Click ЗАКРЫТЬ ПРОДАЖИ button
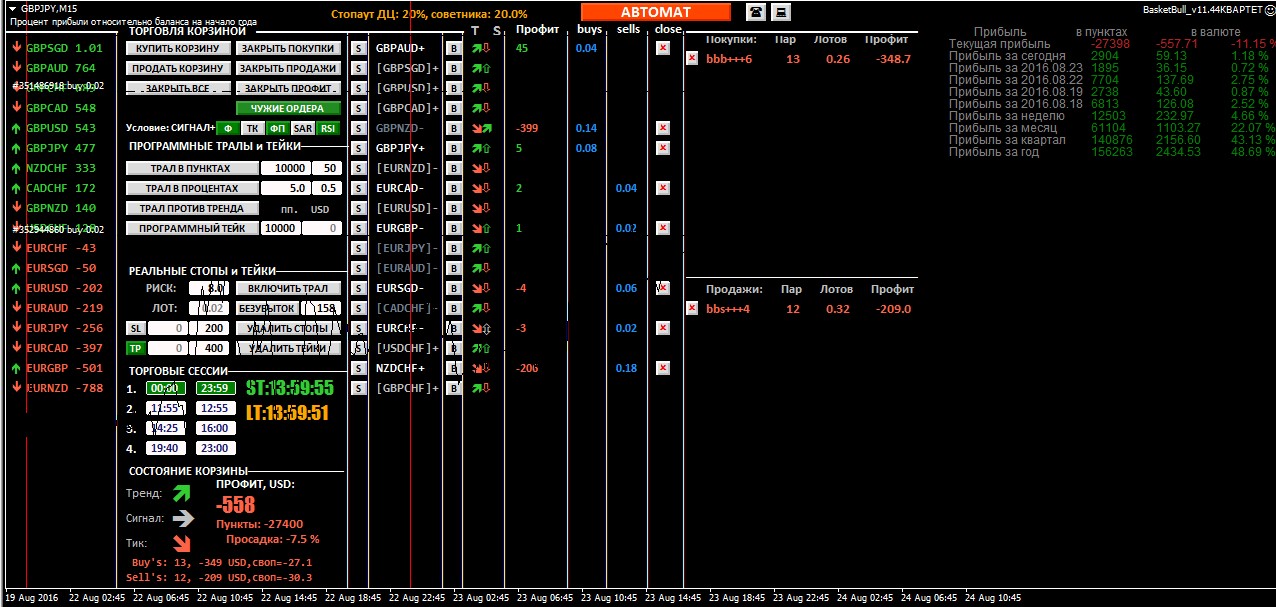This screenshot has width=1276, height=607. pos(289,68)
